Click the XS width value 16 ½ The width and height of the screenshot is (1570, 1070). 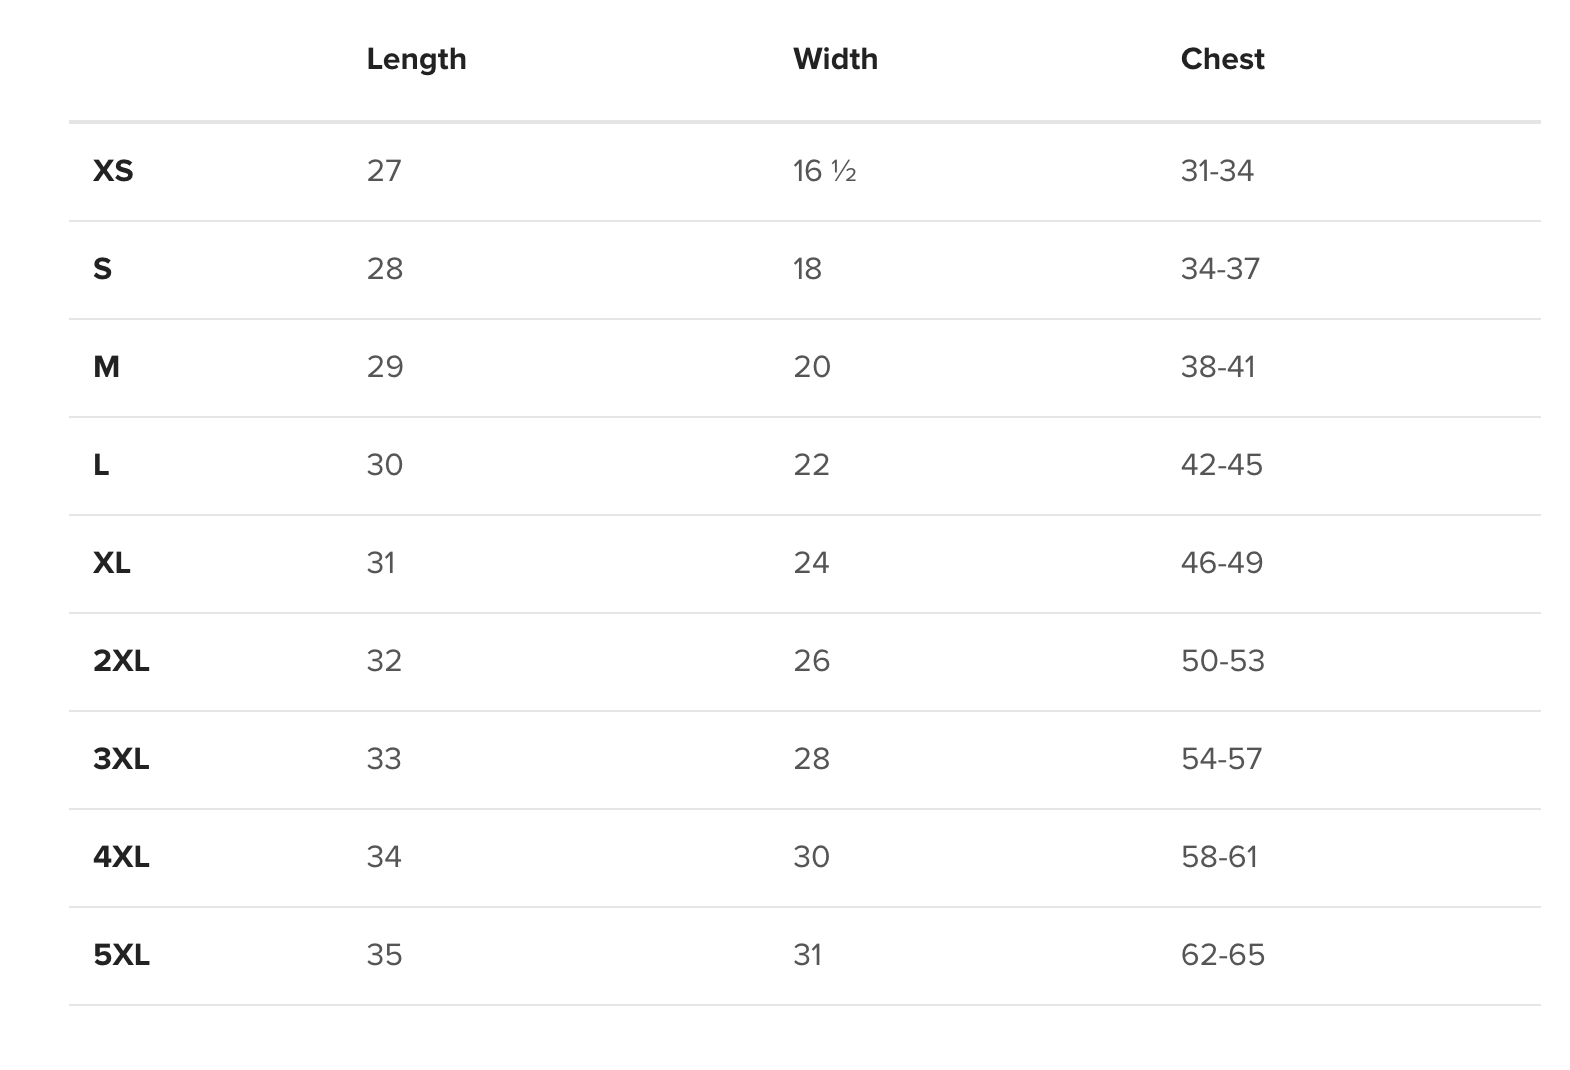[x=825, y=171]
